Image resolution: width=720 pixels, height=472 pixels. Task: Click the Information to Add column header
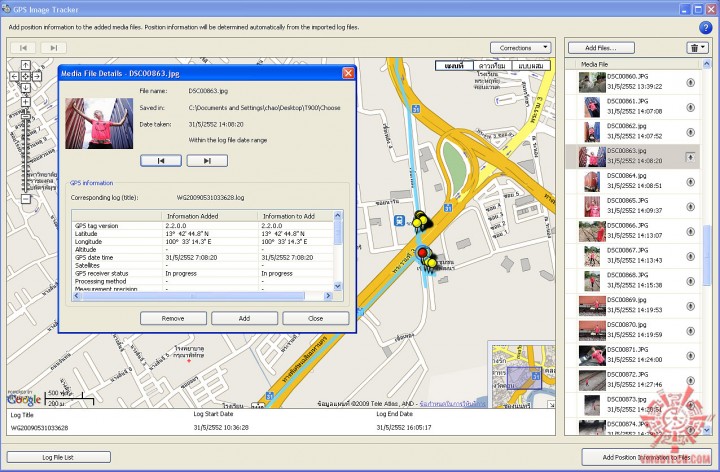(295, 216)
